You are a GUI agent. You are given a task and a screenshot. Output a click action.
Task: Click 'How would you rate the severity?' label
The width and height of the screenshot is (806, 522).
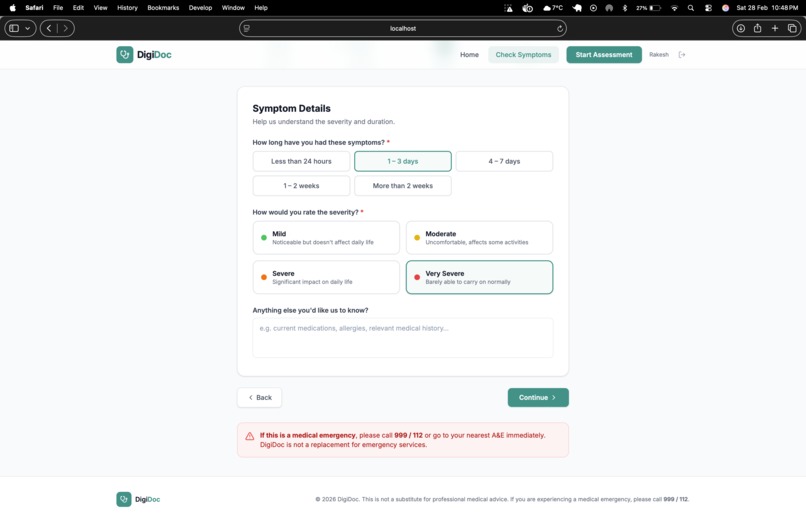tap(305, 212)
